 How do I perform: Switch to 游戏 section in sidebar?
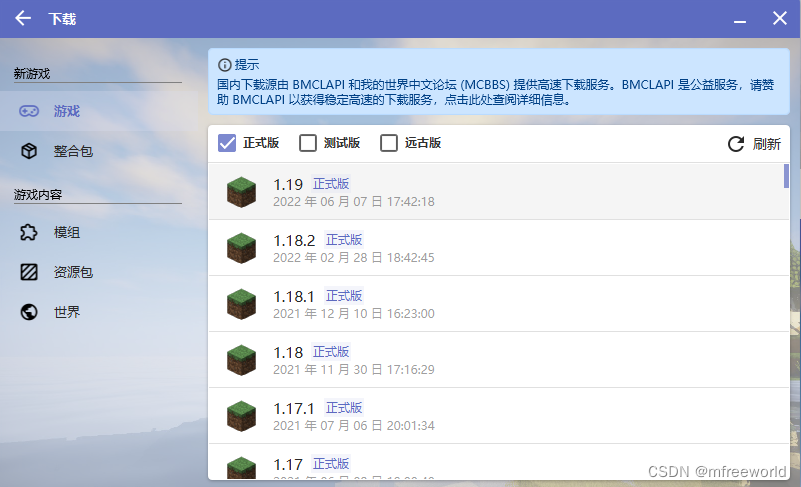(x=99, y=111)
